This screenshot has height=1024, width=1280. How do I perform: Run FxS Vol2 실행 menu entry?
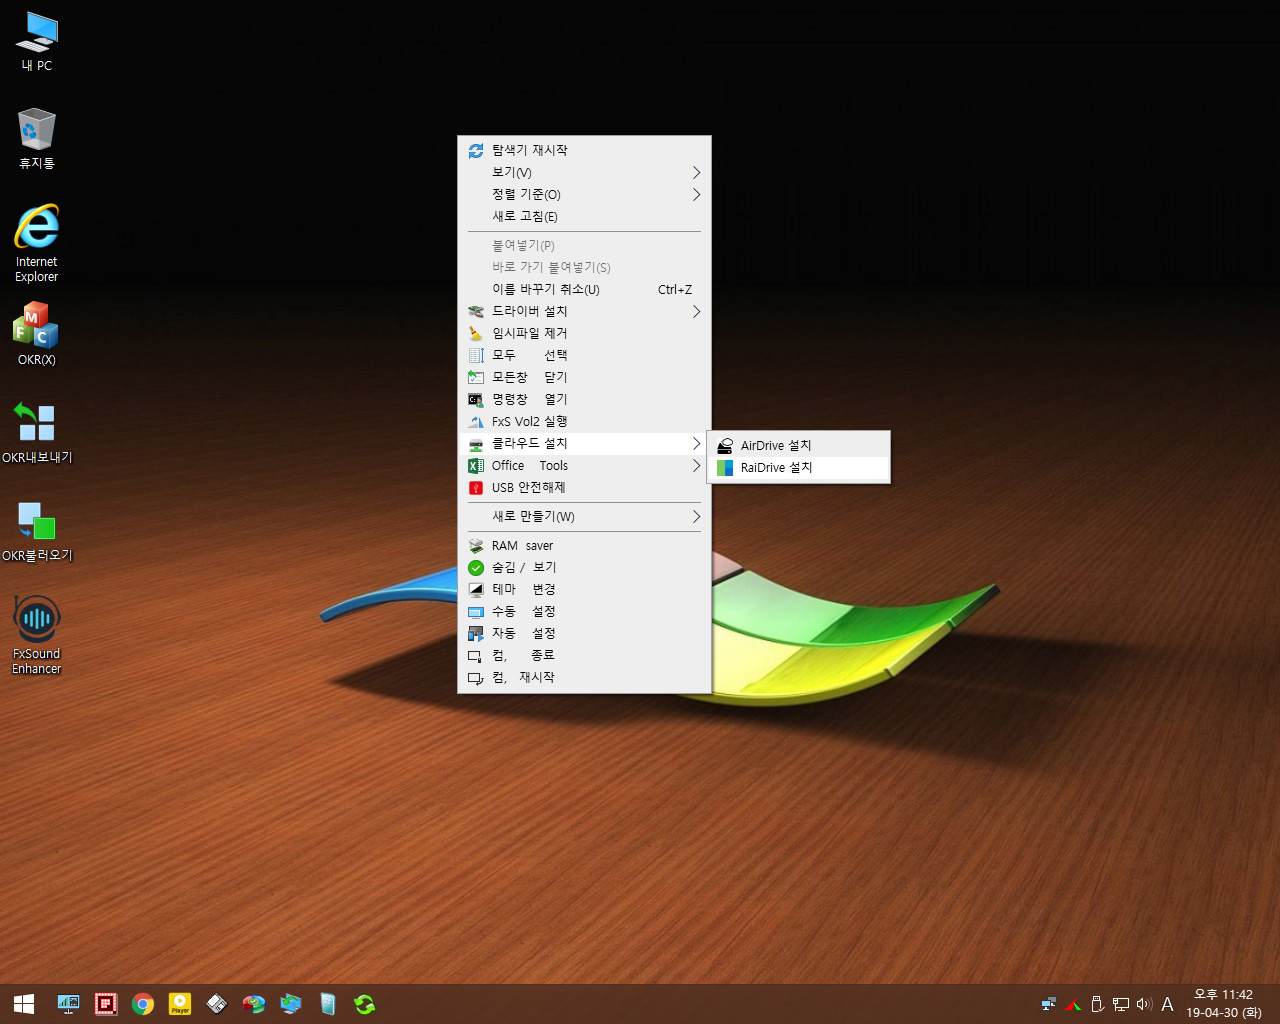point(584,421)
